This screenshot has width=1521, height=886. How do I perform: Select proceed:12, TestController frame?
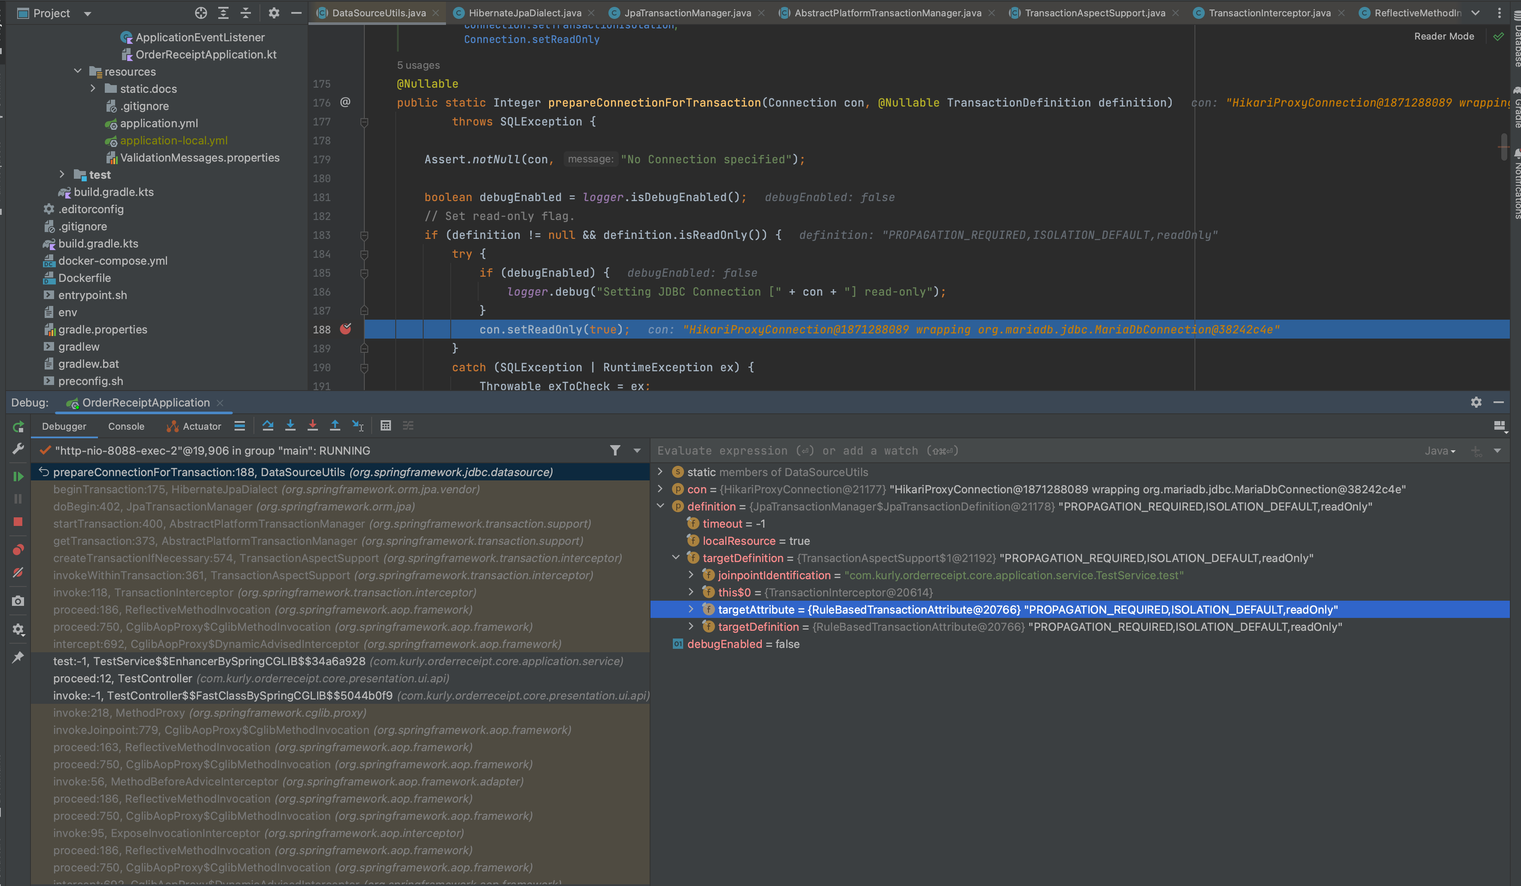click(340, 678)
